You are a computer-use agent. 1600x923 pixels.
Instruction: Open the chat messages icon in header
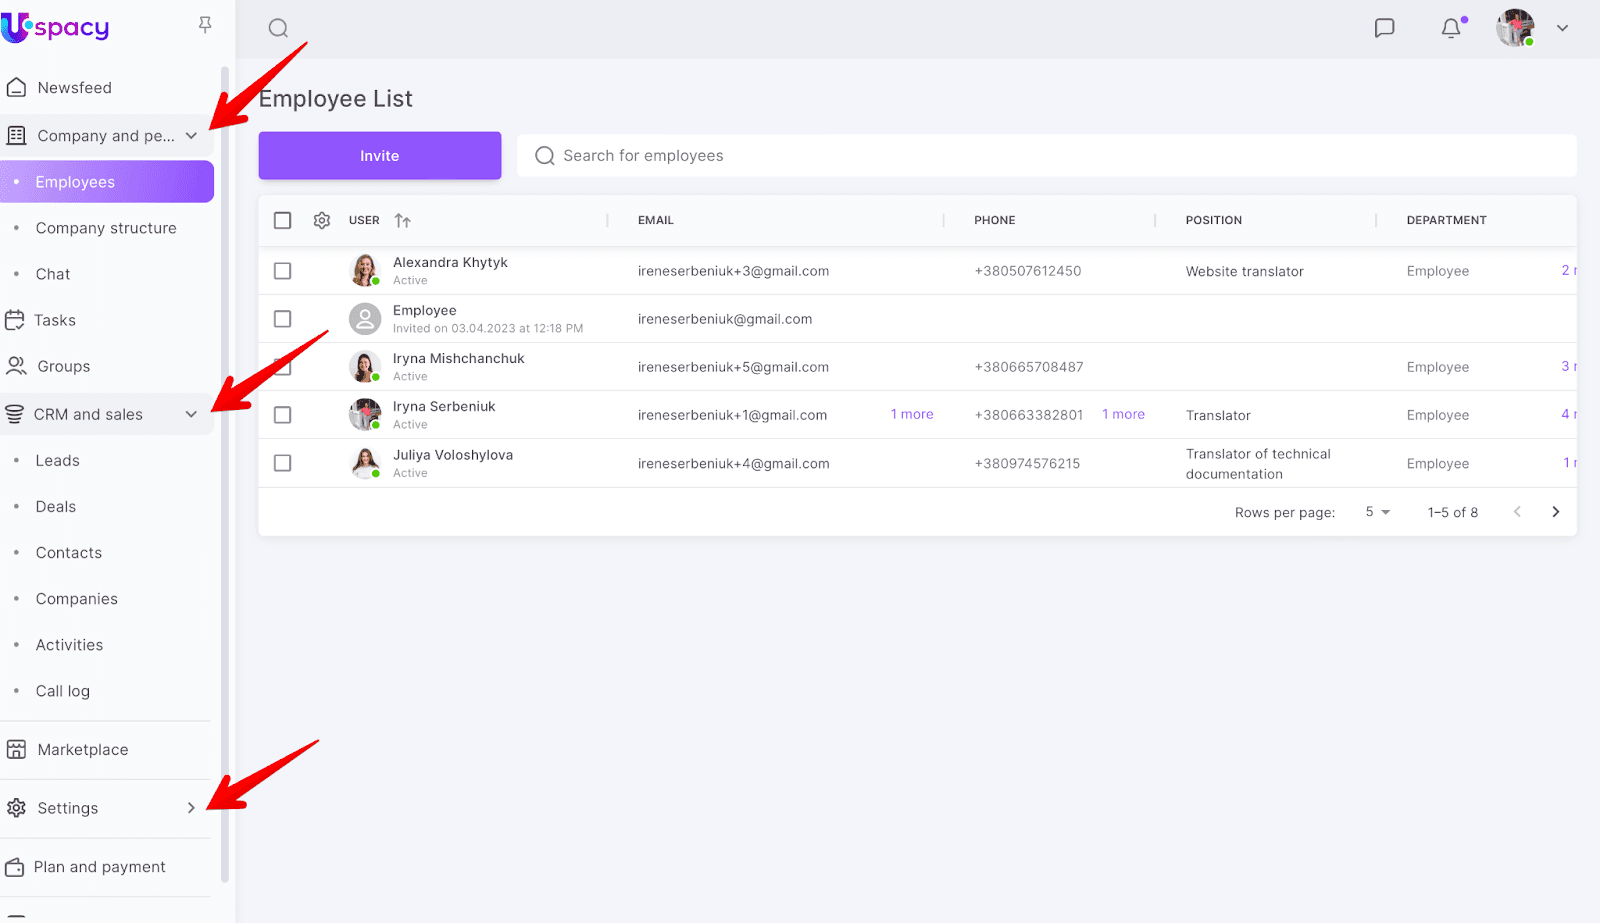(1384, 28)
